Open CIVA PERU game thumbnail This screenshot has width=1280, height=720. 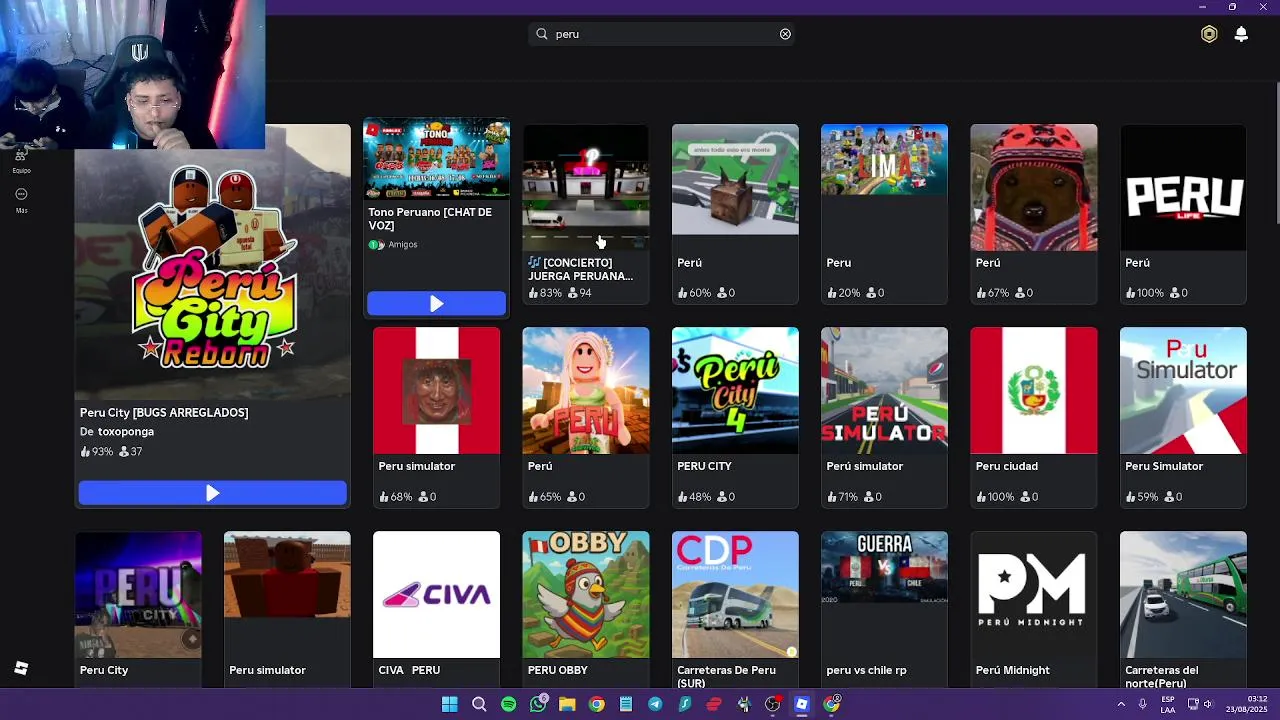436,594
